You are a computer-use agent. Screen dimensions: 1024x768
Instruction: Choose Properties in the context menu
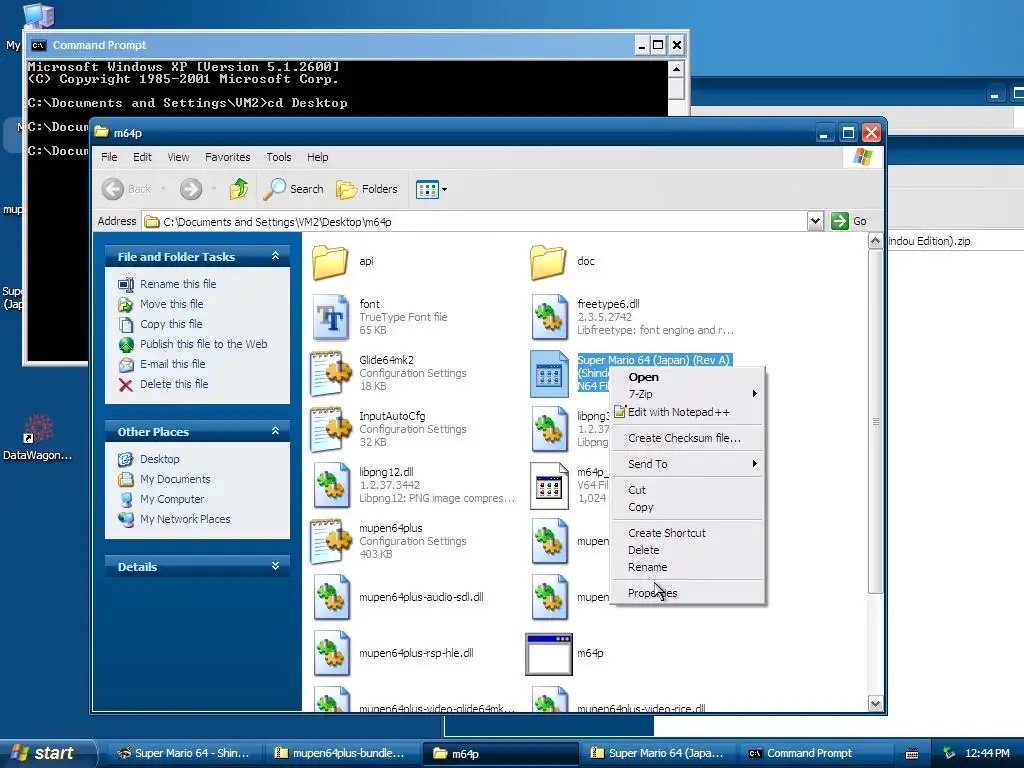(688, 593)
